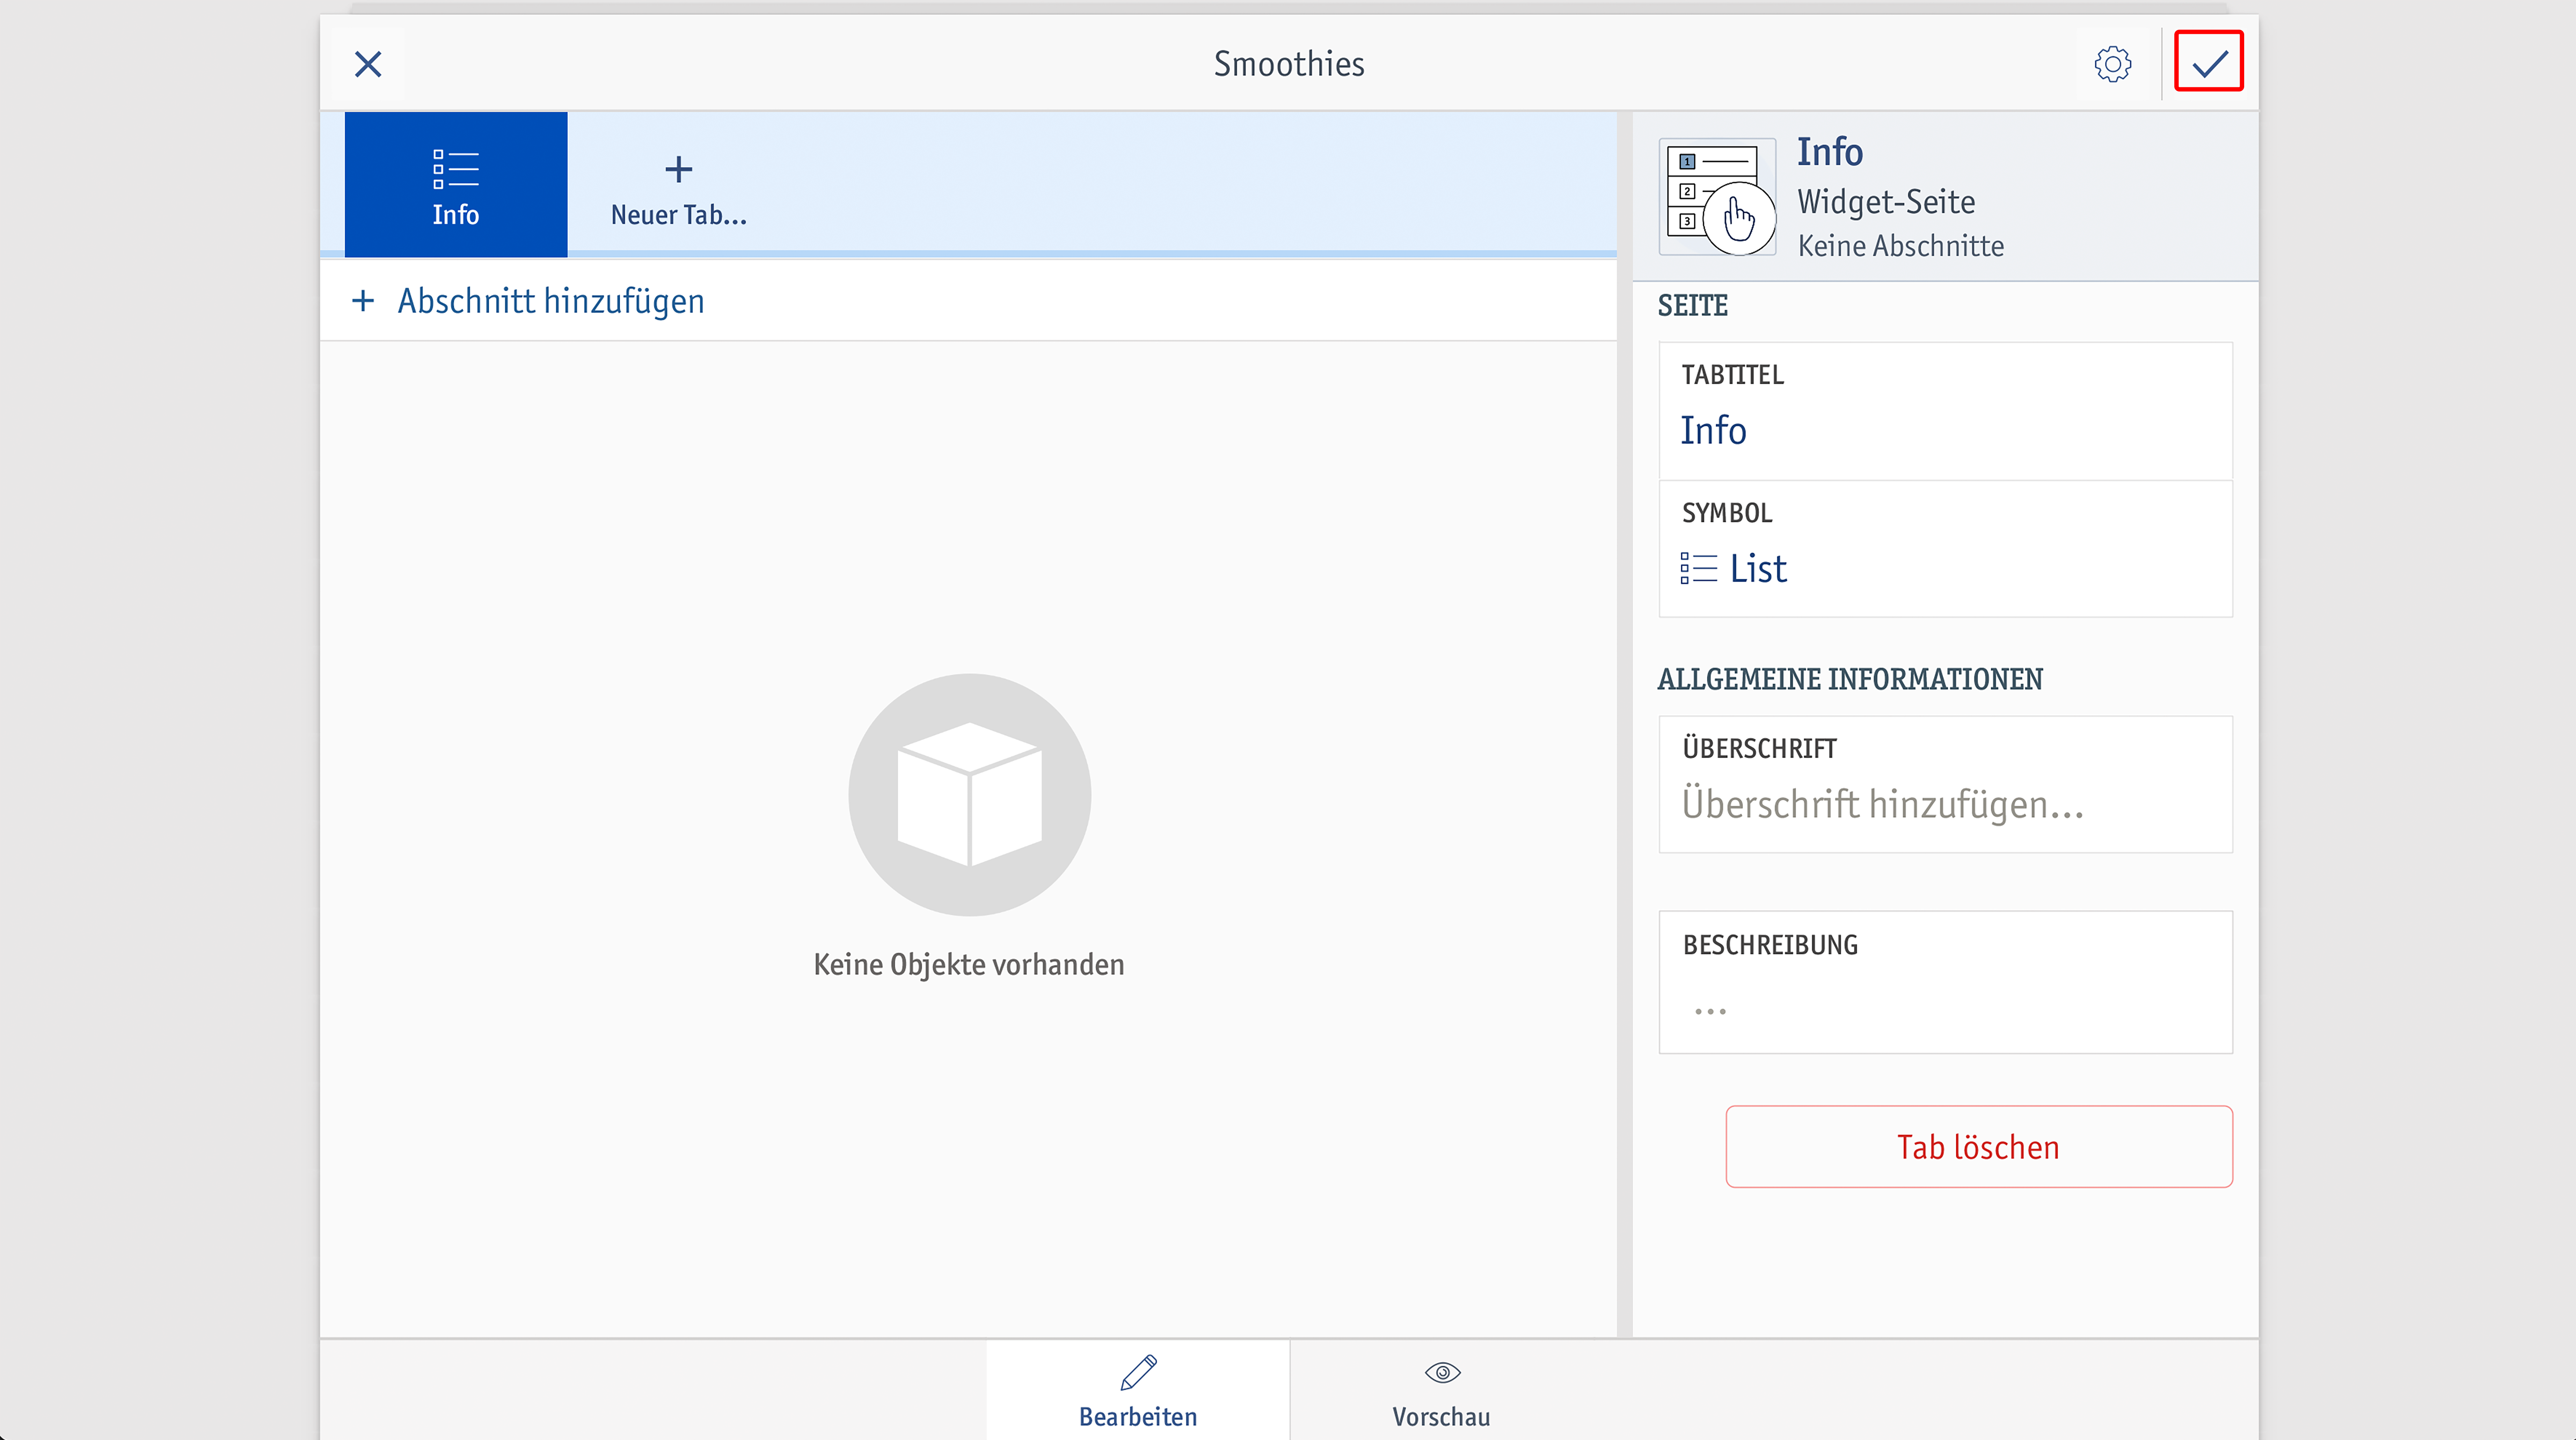Click the Keine Abschnitte label

[x=1901, y=246]
